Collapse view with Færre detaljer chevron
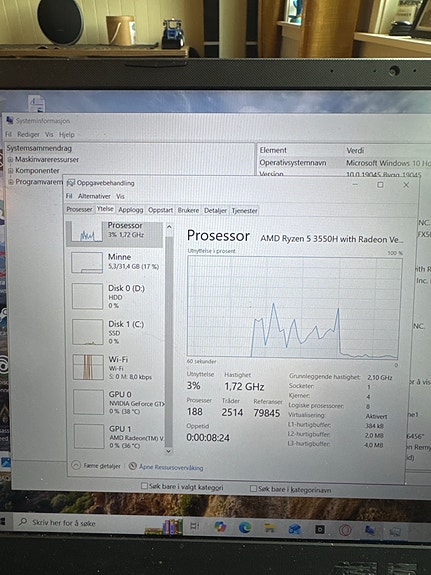Screen dimensions: 431x575 click(x=76, y=465)
